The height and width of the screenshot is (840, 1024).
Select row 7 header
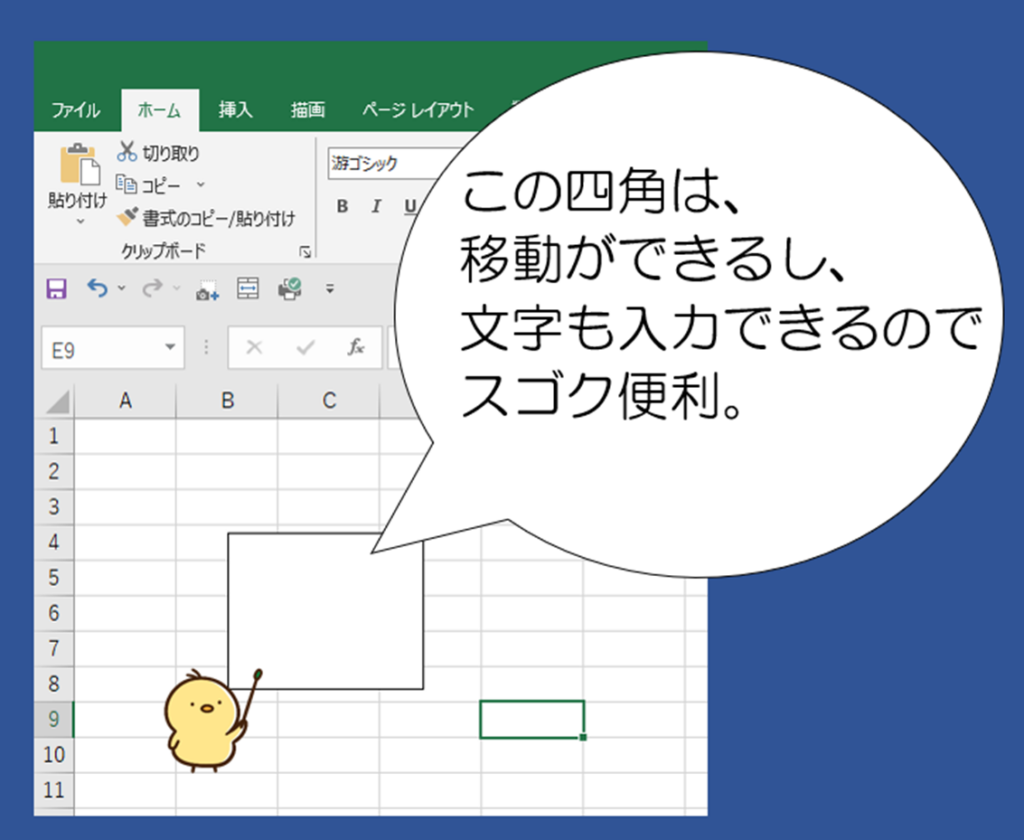click(54, 648)
